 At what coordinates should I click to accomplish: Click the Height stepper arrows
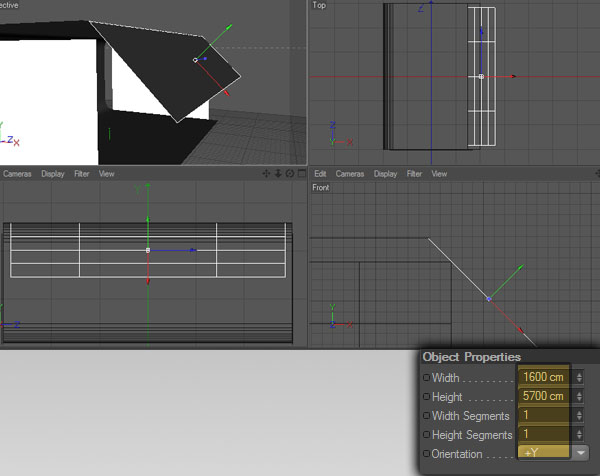click(579, 396)
